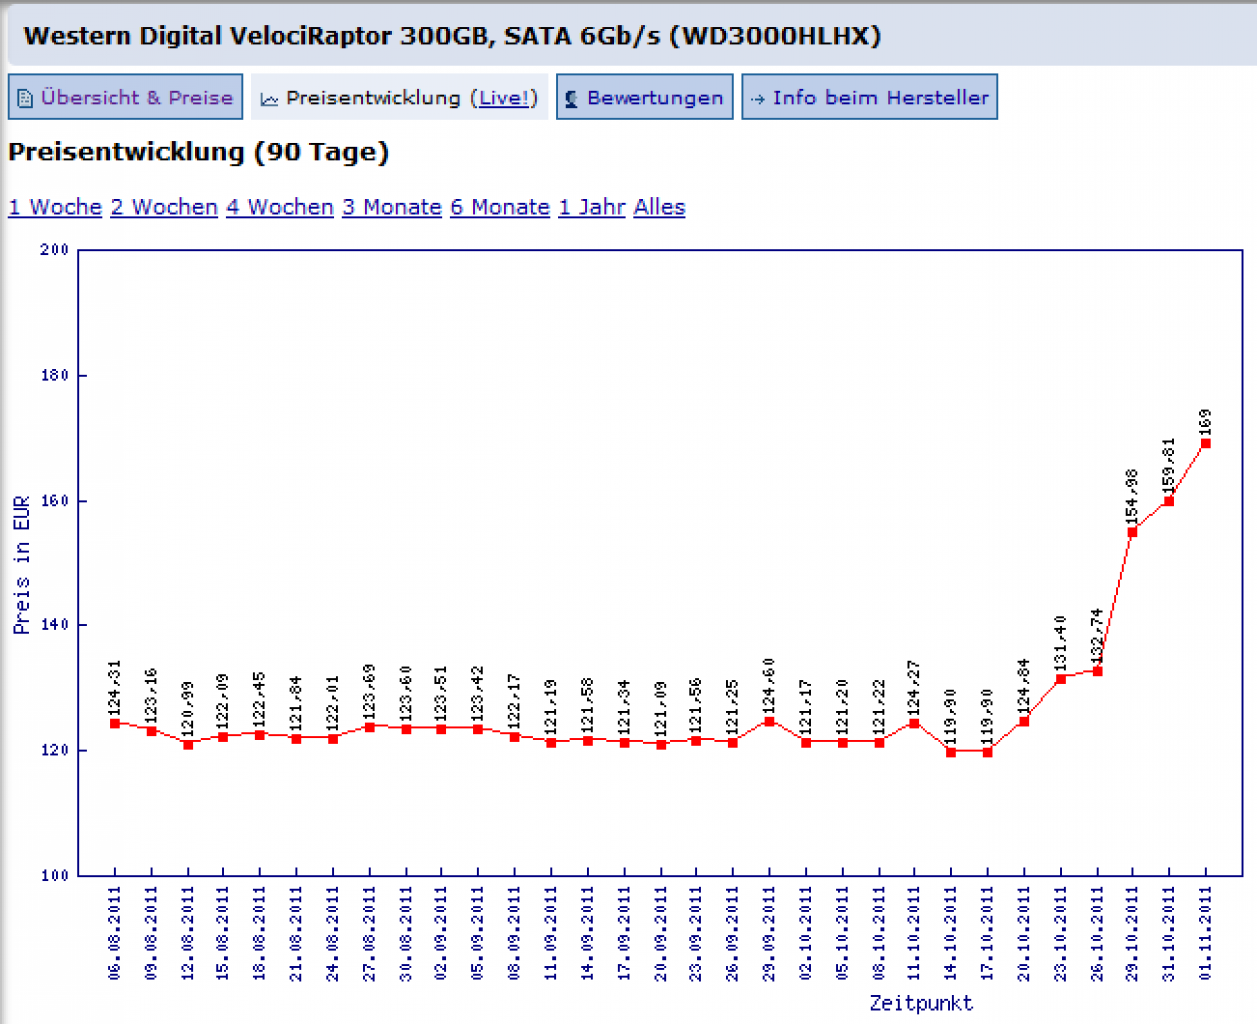Open the Übersicht & Preise tab
The height and width of the screenshot is (1024, 1257).
point(125,97)
